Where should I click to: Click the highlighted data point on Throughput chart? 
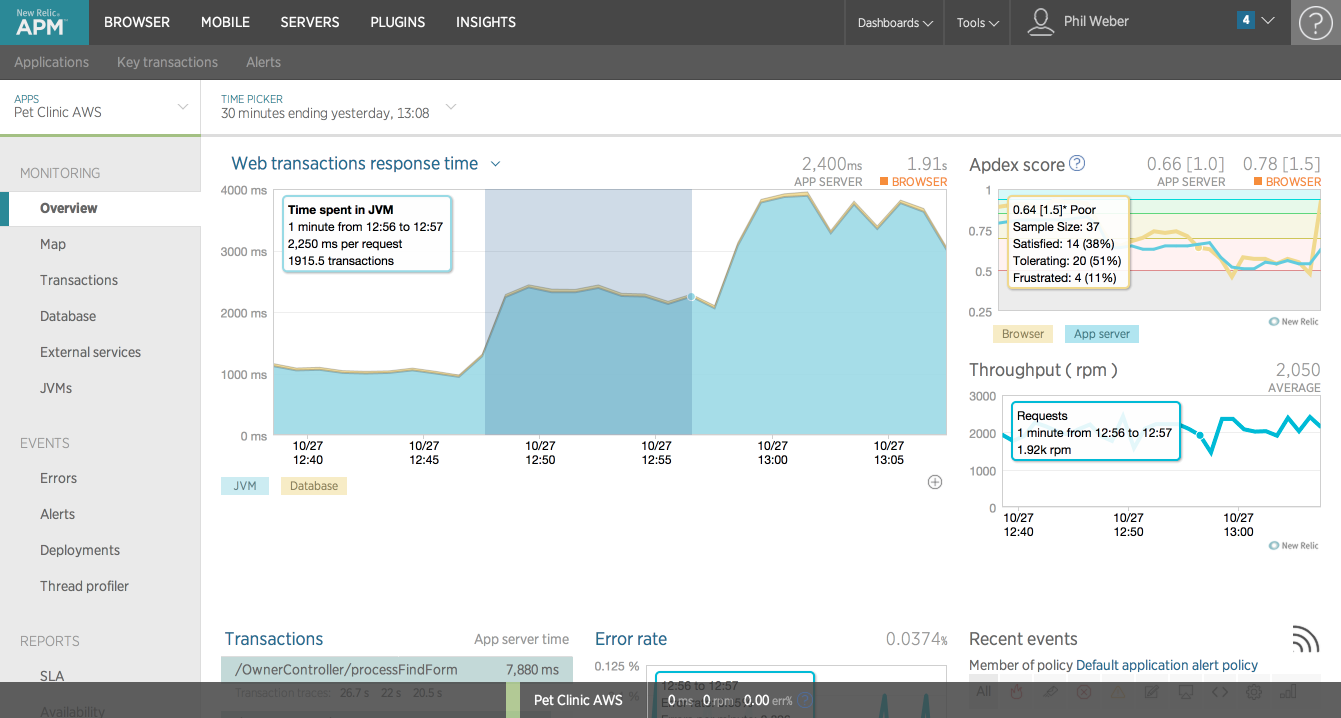[1200, 435]
